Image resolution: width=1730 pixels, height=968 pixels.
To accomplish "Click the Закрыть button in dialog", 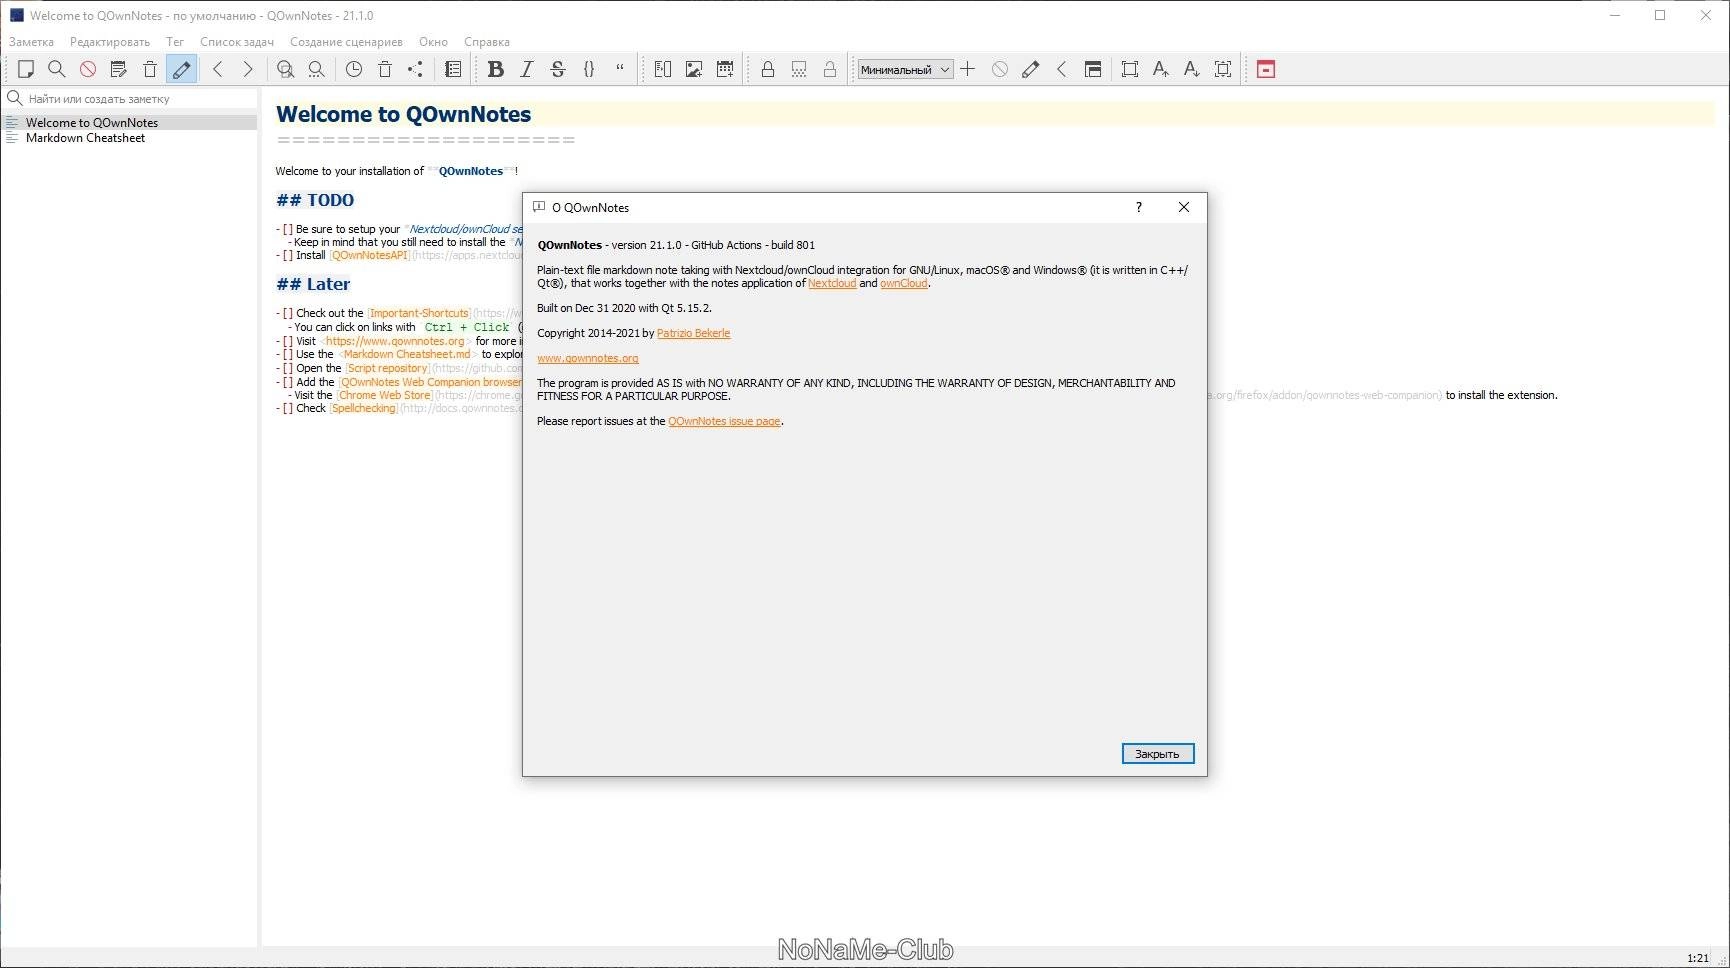I will (1158, 754).
